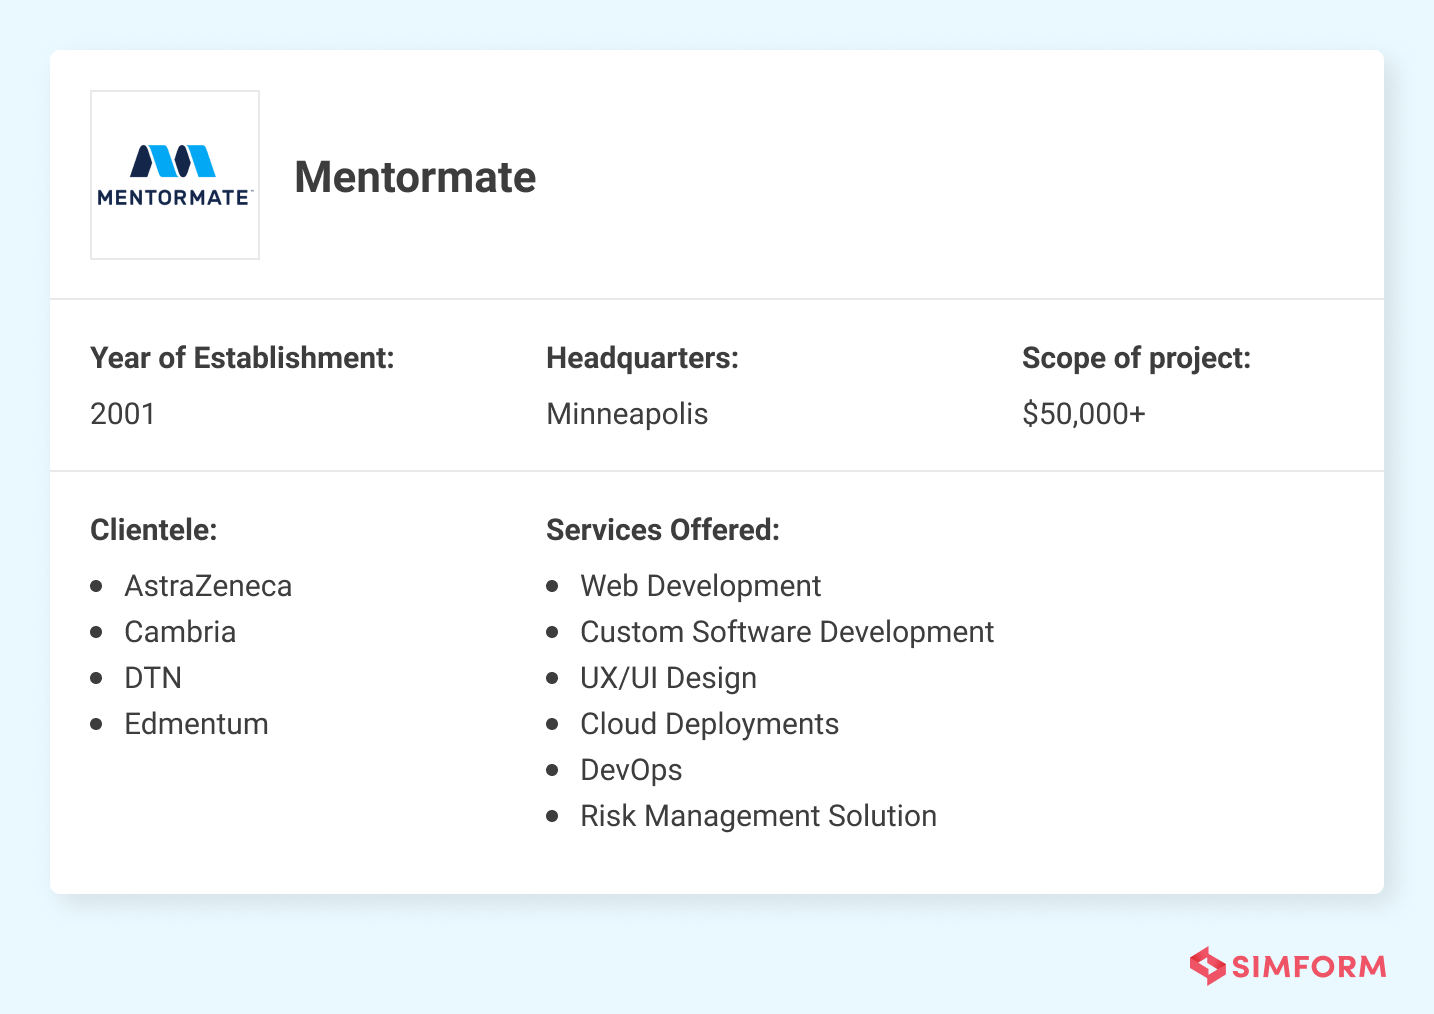Viewport: 1434px width, 1014px height.
Task: Click the Services Offered heading
Action: (x=662, y=530)
